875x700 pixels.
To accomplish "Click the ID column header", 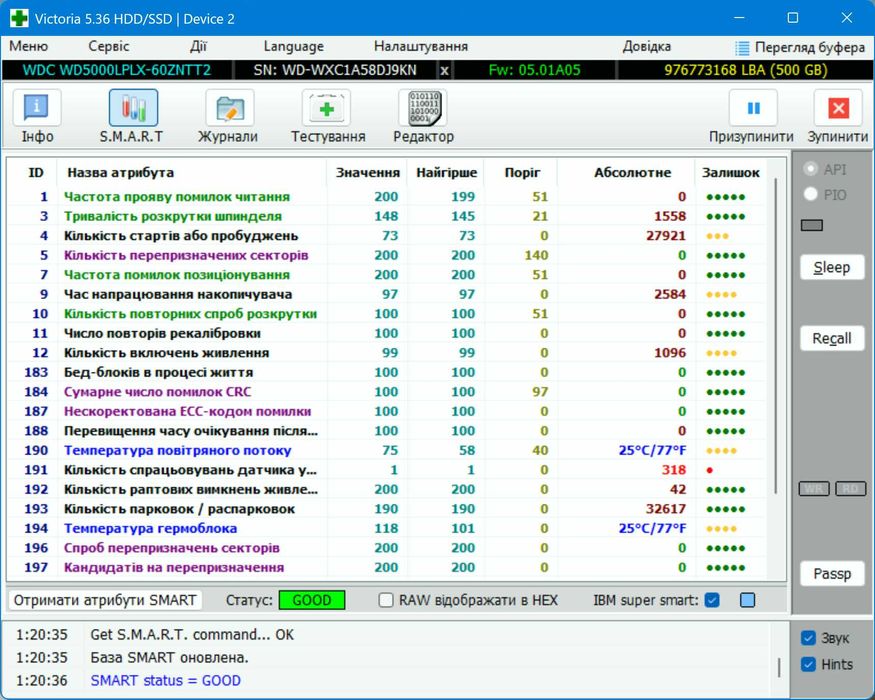I will click(36, 172).
